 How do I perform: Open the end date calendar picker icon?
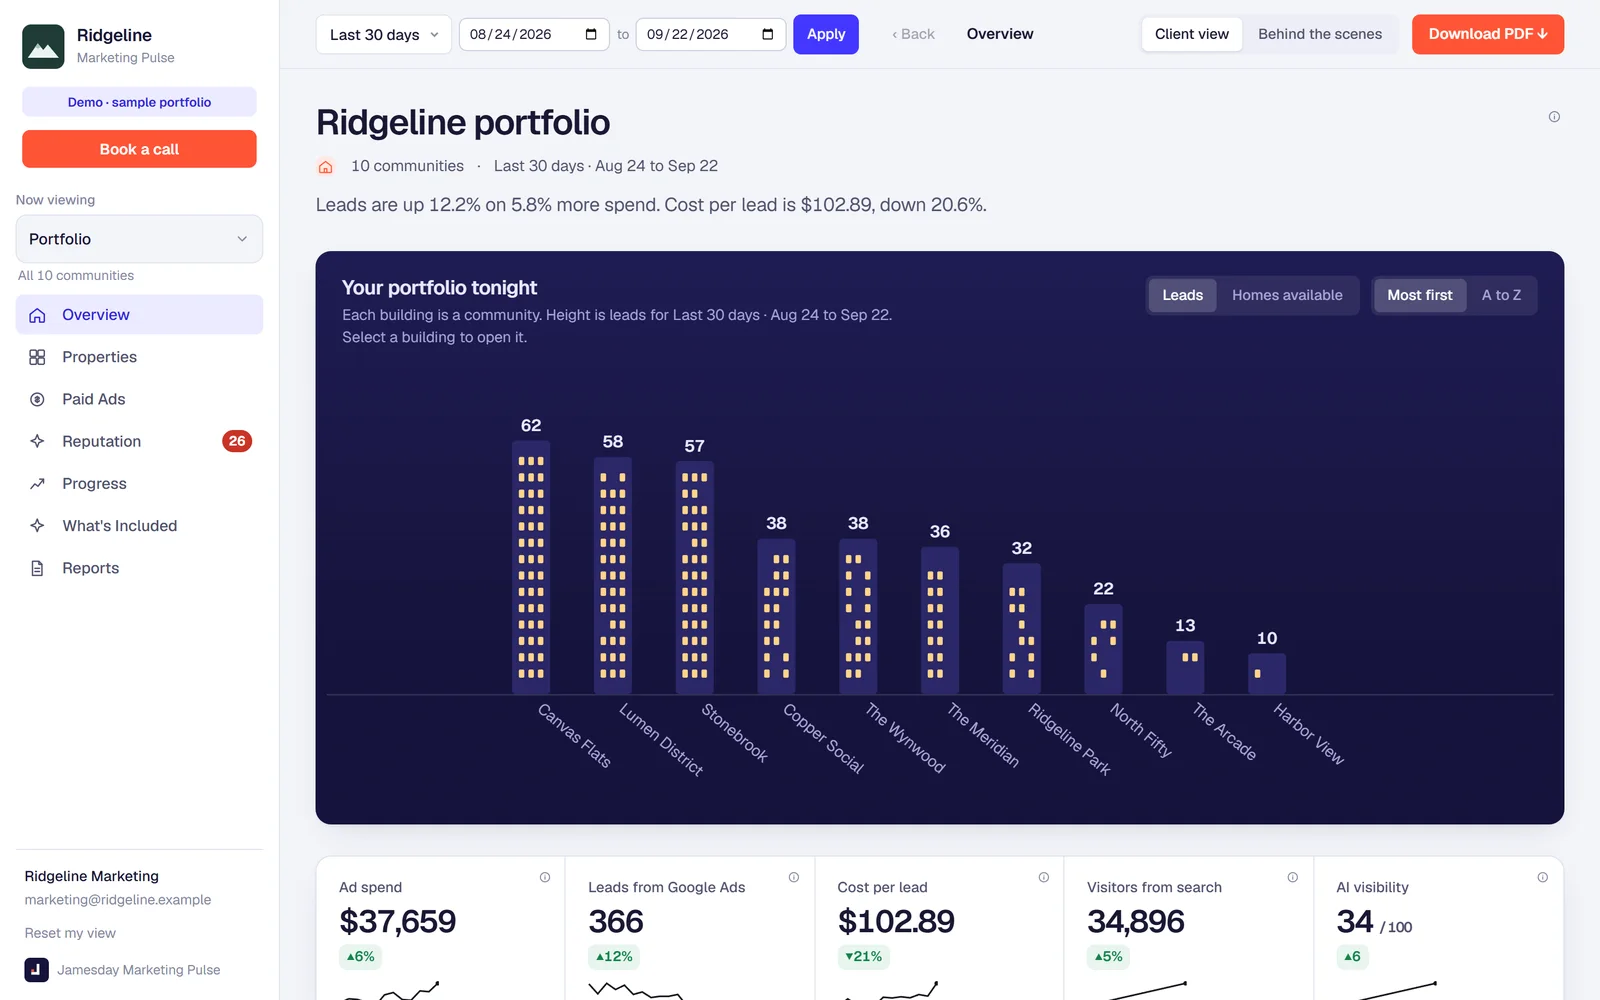coord(768,34)
